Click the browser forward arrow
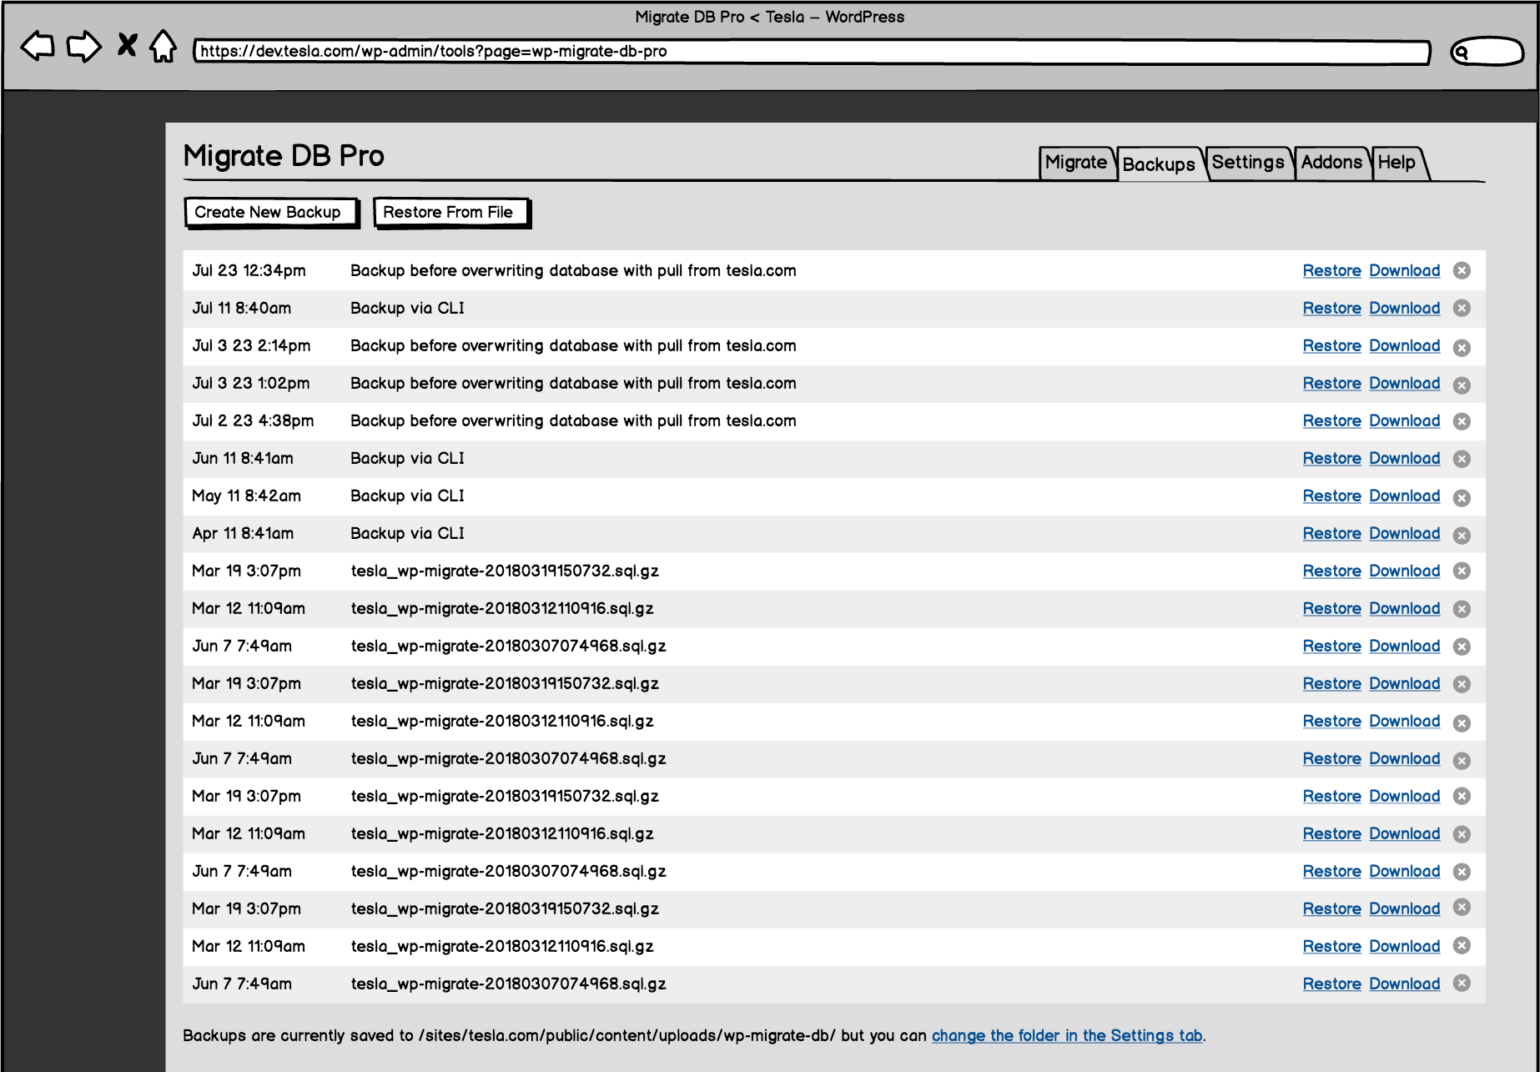Screen dimensions: 1540x1072 tap(84, 46)
